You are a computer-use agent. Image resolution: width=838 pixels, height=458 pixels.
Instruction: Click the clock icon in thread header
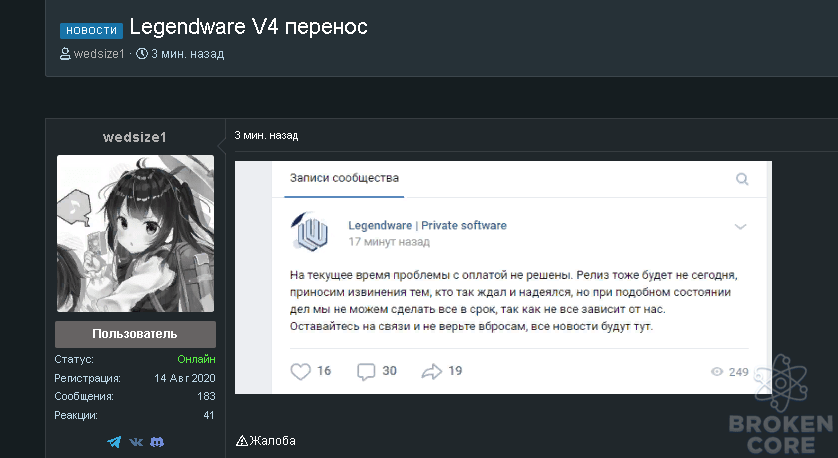click(x=142, y=54)
